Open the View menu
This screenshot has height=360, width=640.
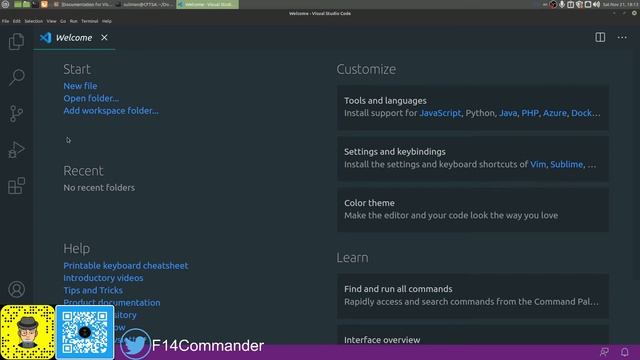(51, 21)
